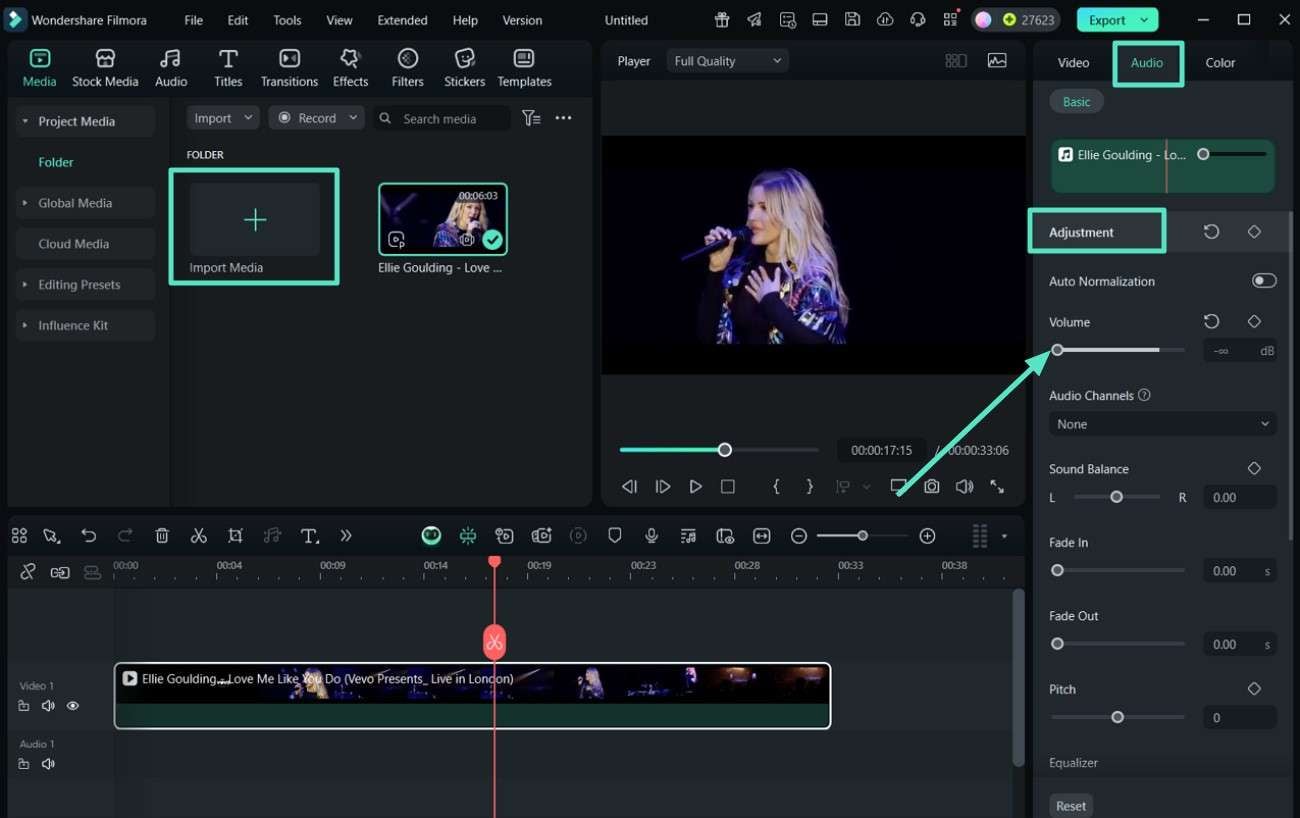This screenshot has height=818, width=1300.
Task: Add a Volume keyframe diamond
Action: (x=1254, y=322)
